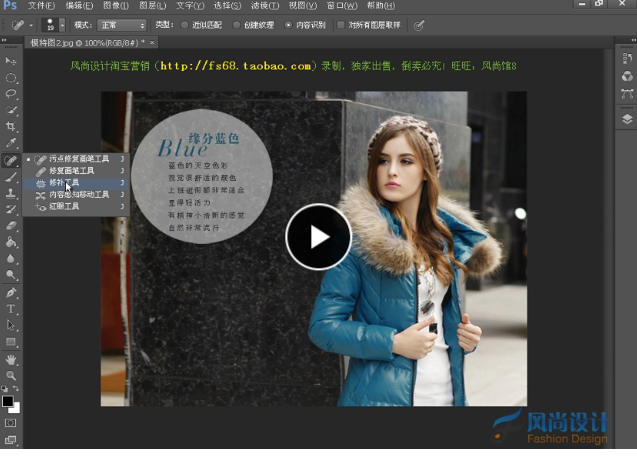Select the Lasso tool

pos(11,94)
